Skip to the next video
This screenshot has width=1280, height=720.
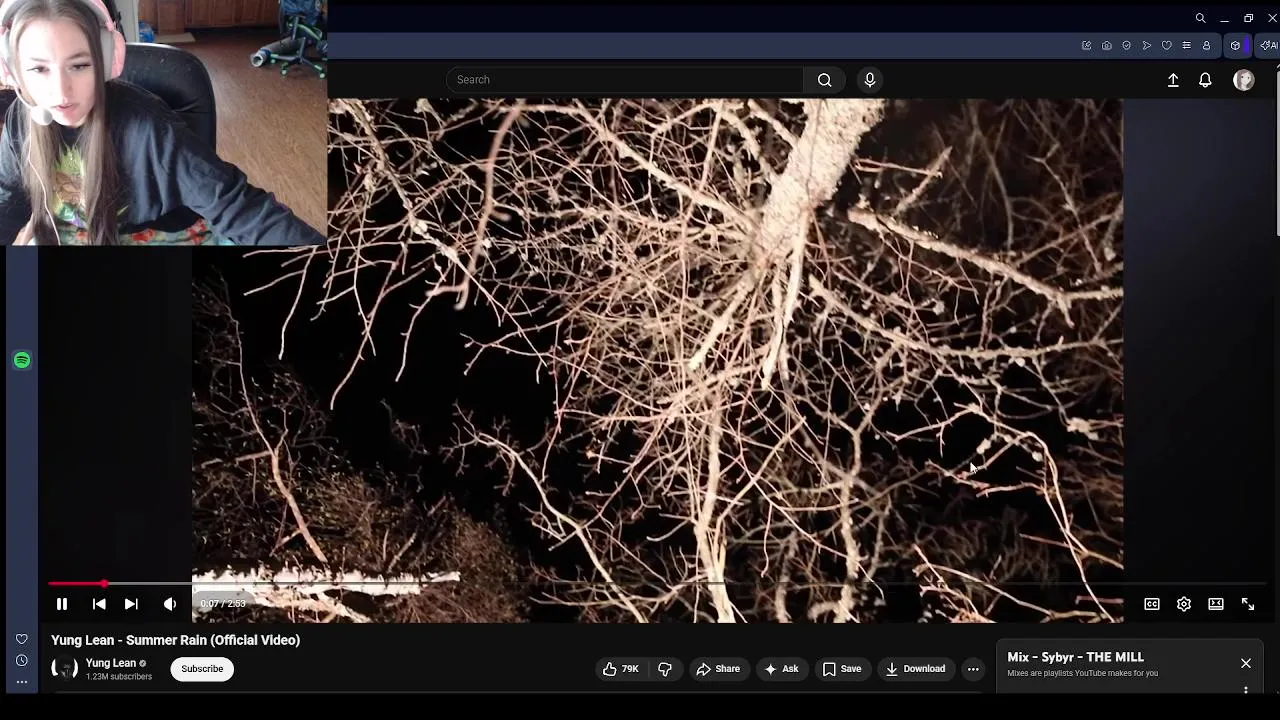pos(131,604)
